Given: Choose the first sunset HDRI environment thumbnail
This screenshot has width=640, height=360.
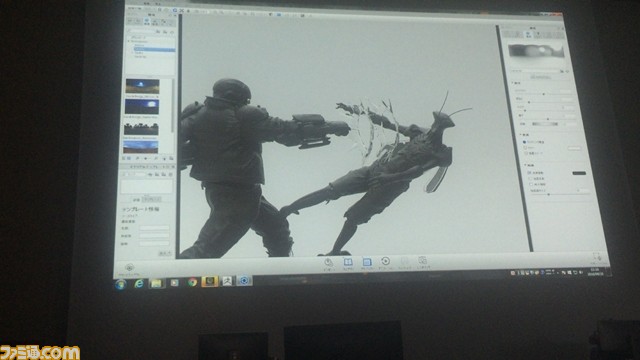Looking at the screenshot, I should click(x=142, y=87).
